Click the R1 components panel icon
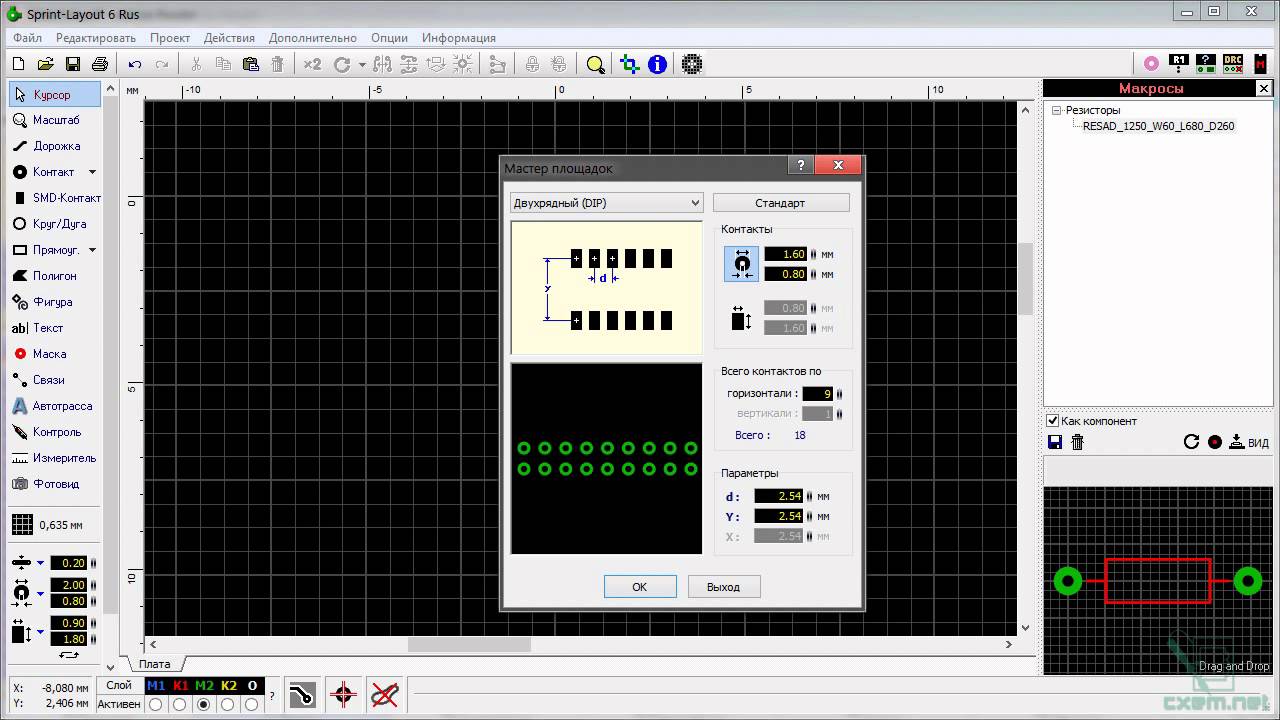 [x=1180, y=63]
